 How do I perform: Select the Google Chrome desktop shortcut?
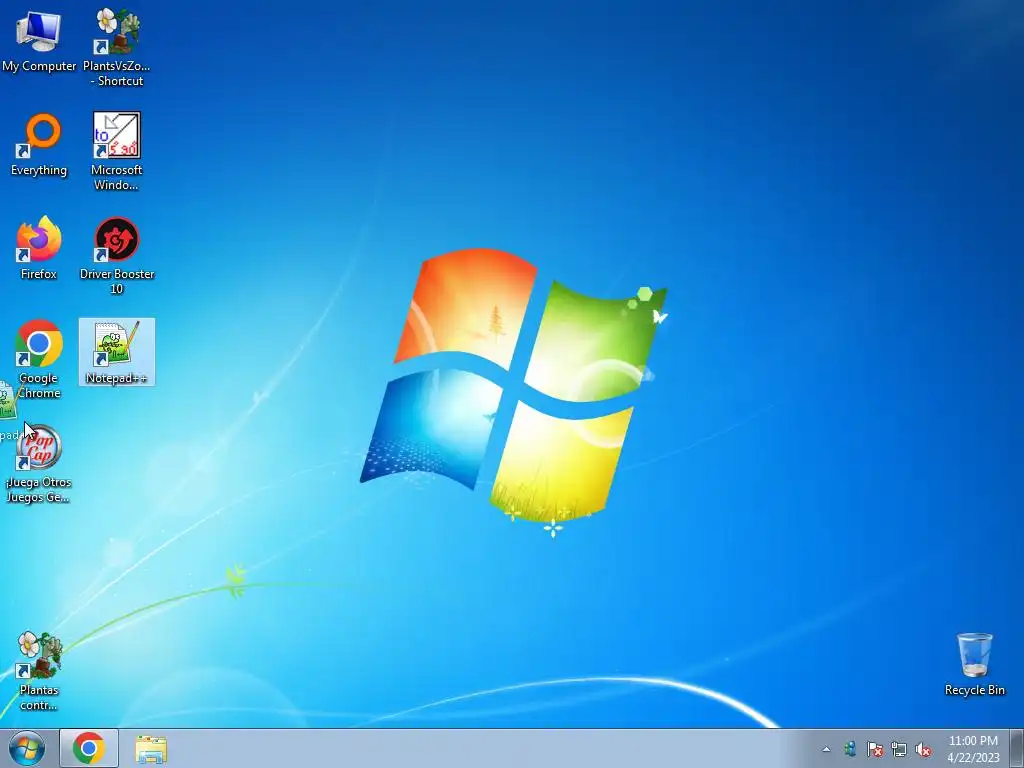pos(39,359)
